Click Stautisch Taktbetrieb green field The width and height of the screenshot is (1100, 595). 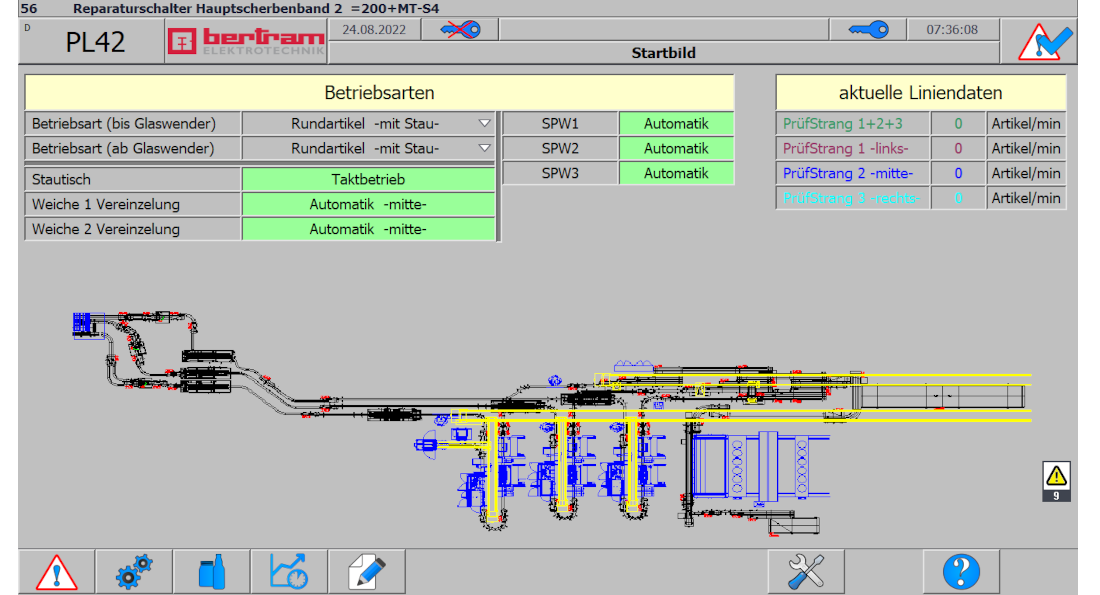tap(368, 180)
